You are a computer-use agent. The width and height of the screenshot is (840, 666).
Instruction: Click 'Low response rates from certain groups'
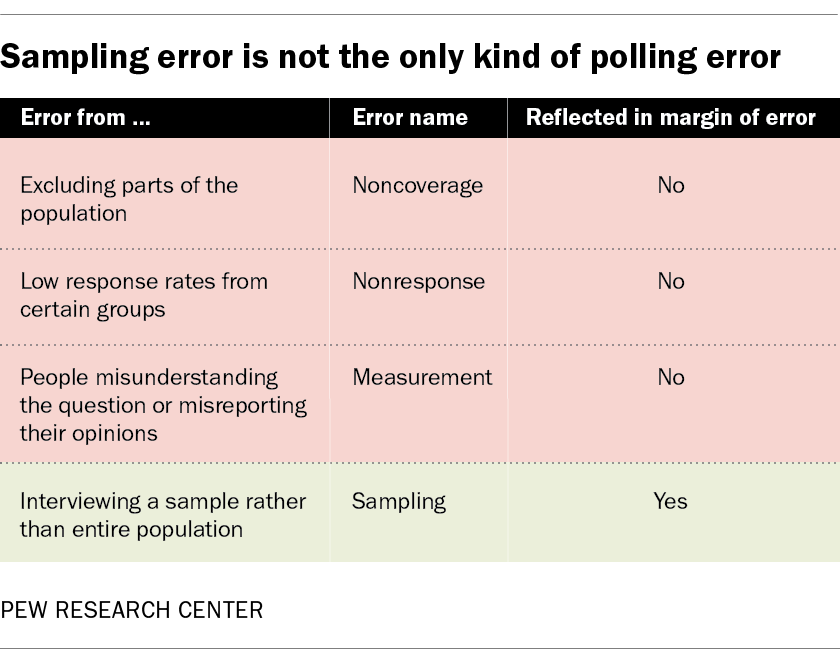point(144,295)
